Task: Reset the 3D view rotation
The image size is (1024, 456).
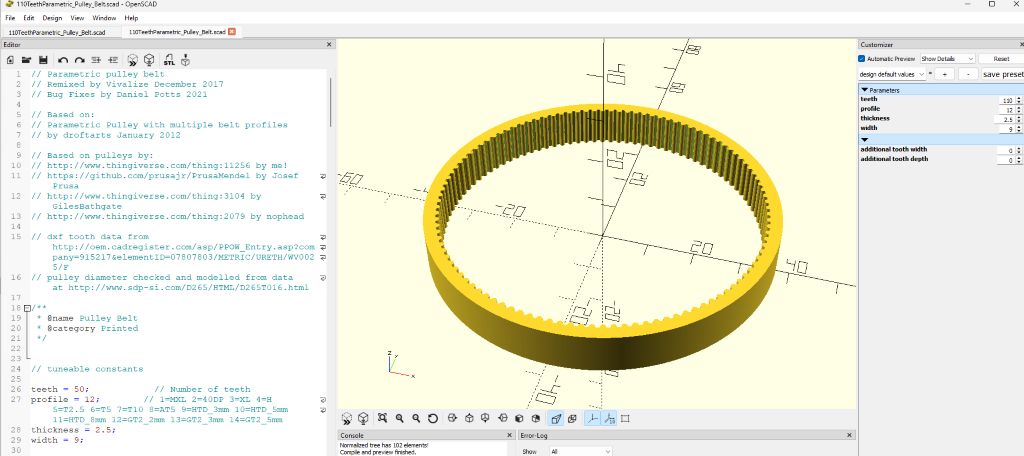Action: (x=433, y=418)
